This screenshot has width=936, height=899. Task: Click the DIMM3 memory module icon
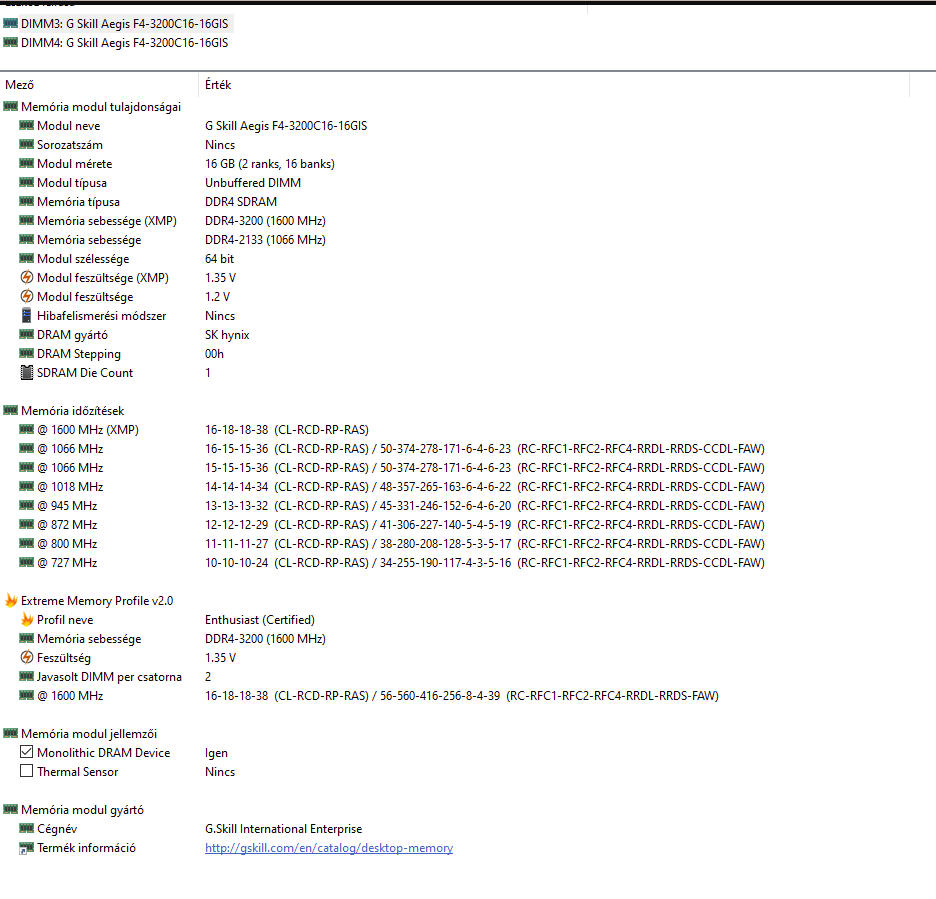(x=10, y=23)
